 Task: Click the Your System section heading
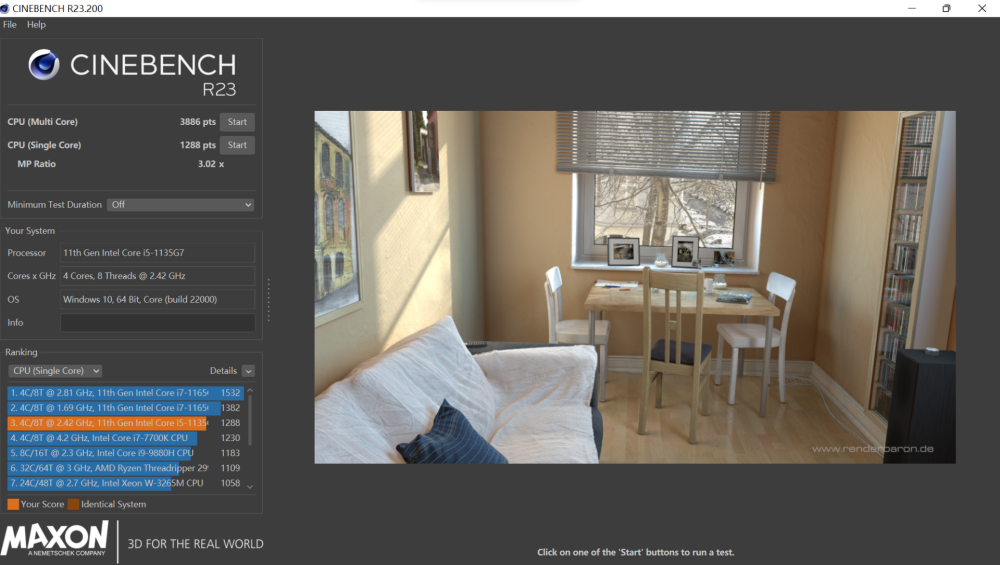click(30, 231)
